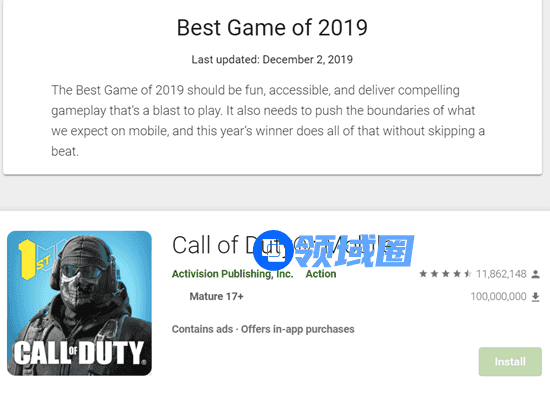Open the Call of Duty app icon

pyautogui.click(x=79, y=303)
